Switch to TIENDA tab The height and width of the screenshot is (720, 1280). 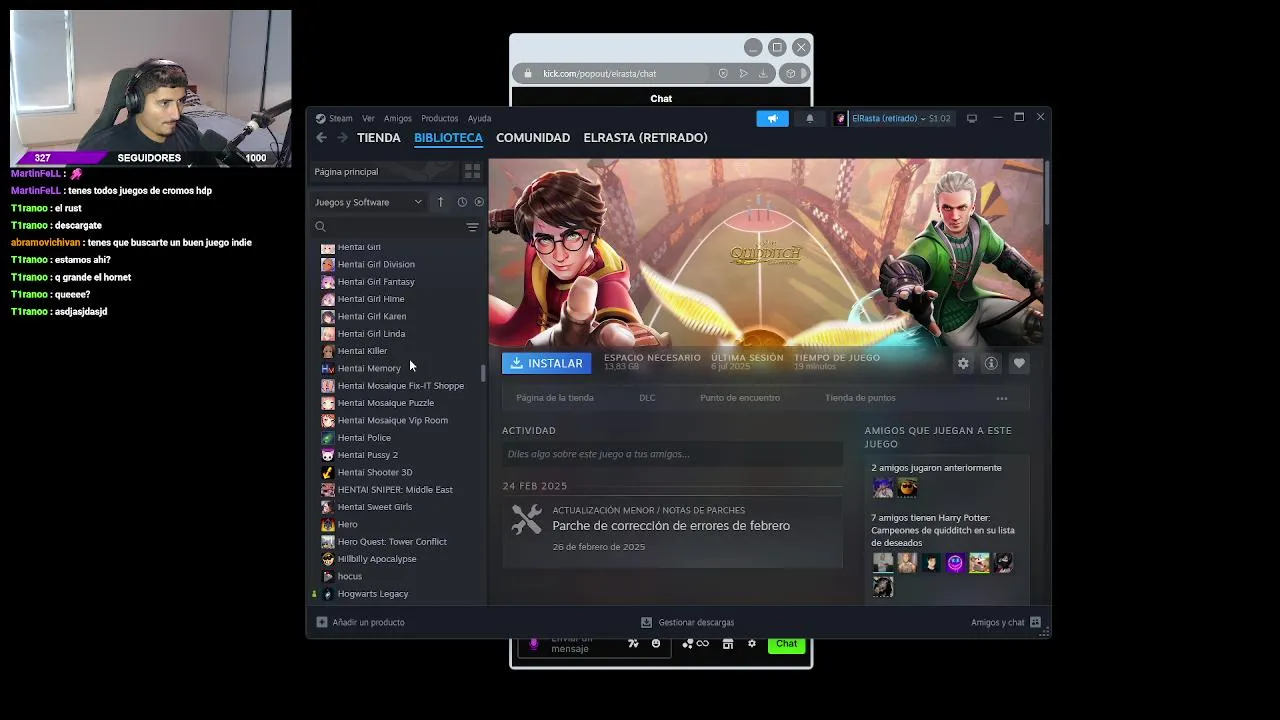(x=379, y=138)
